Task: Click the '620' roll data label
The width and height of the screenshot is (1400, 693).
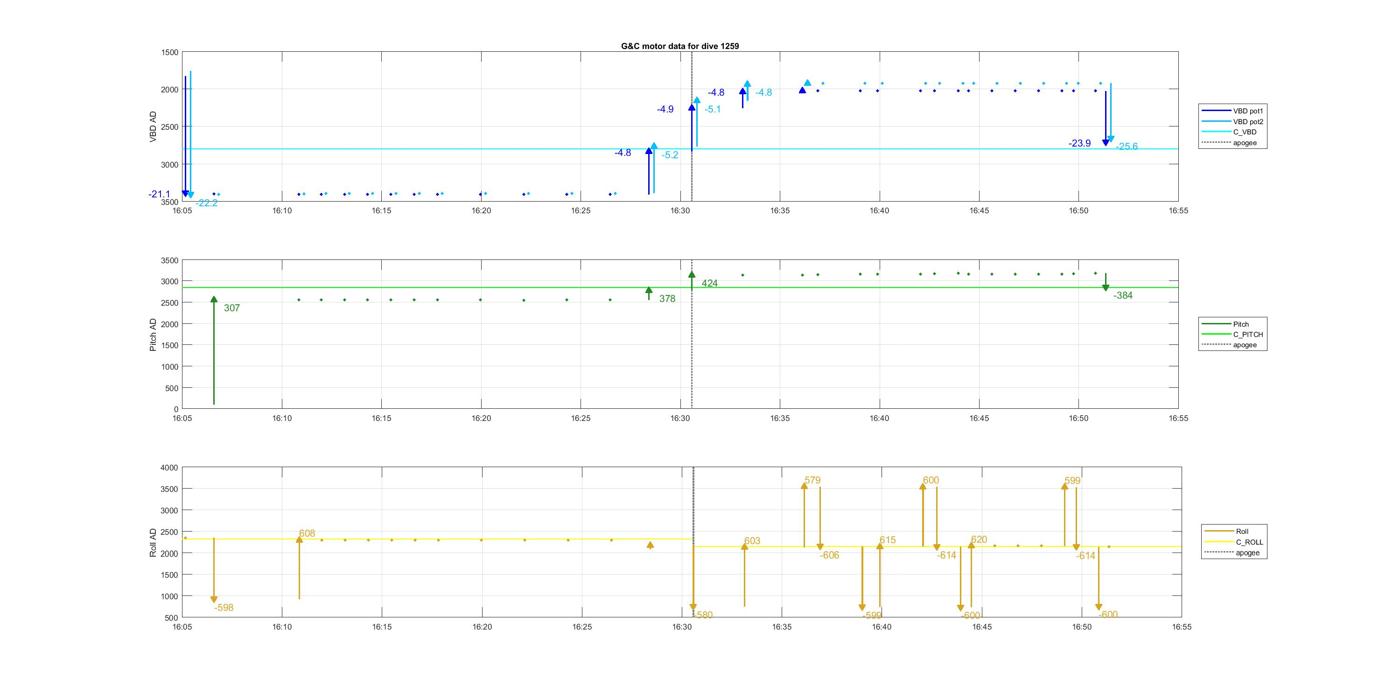Action: click(x=979, y=540)
